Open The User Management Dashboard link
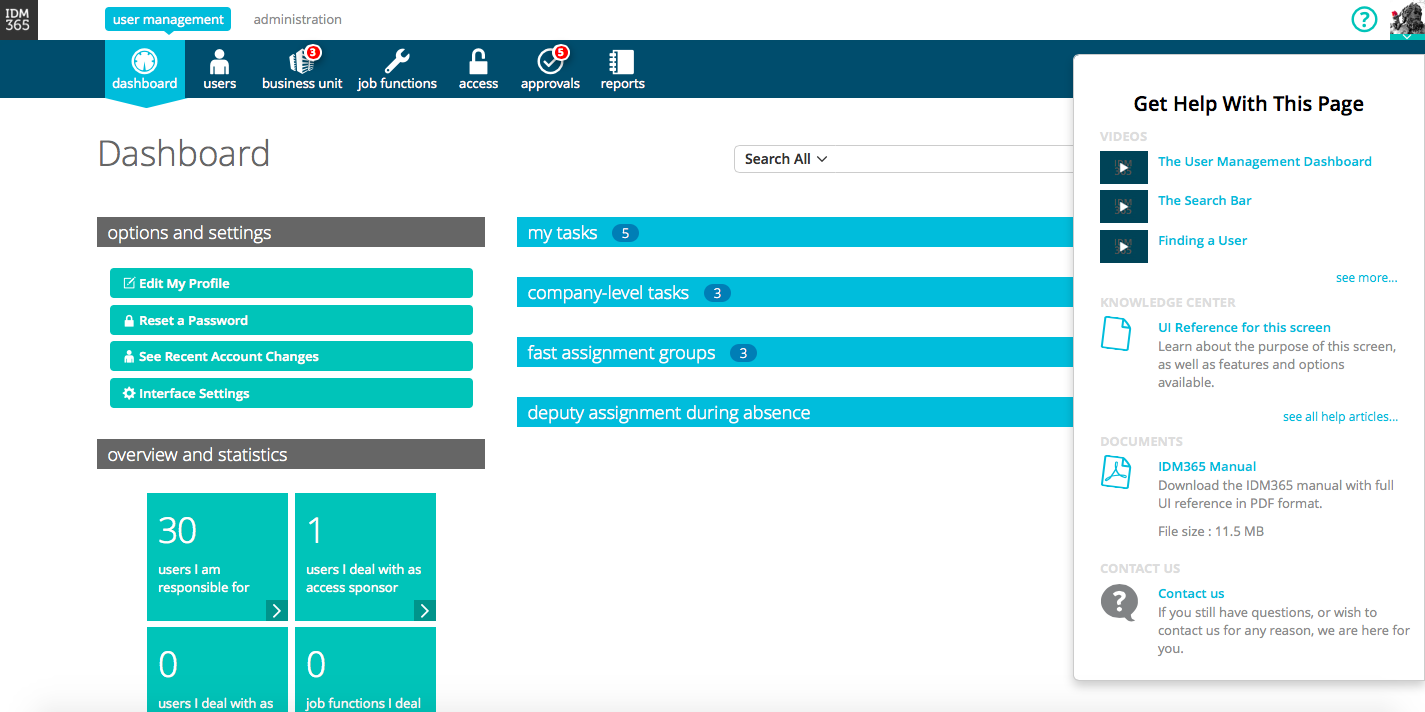 click(x=1265, y=161)
